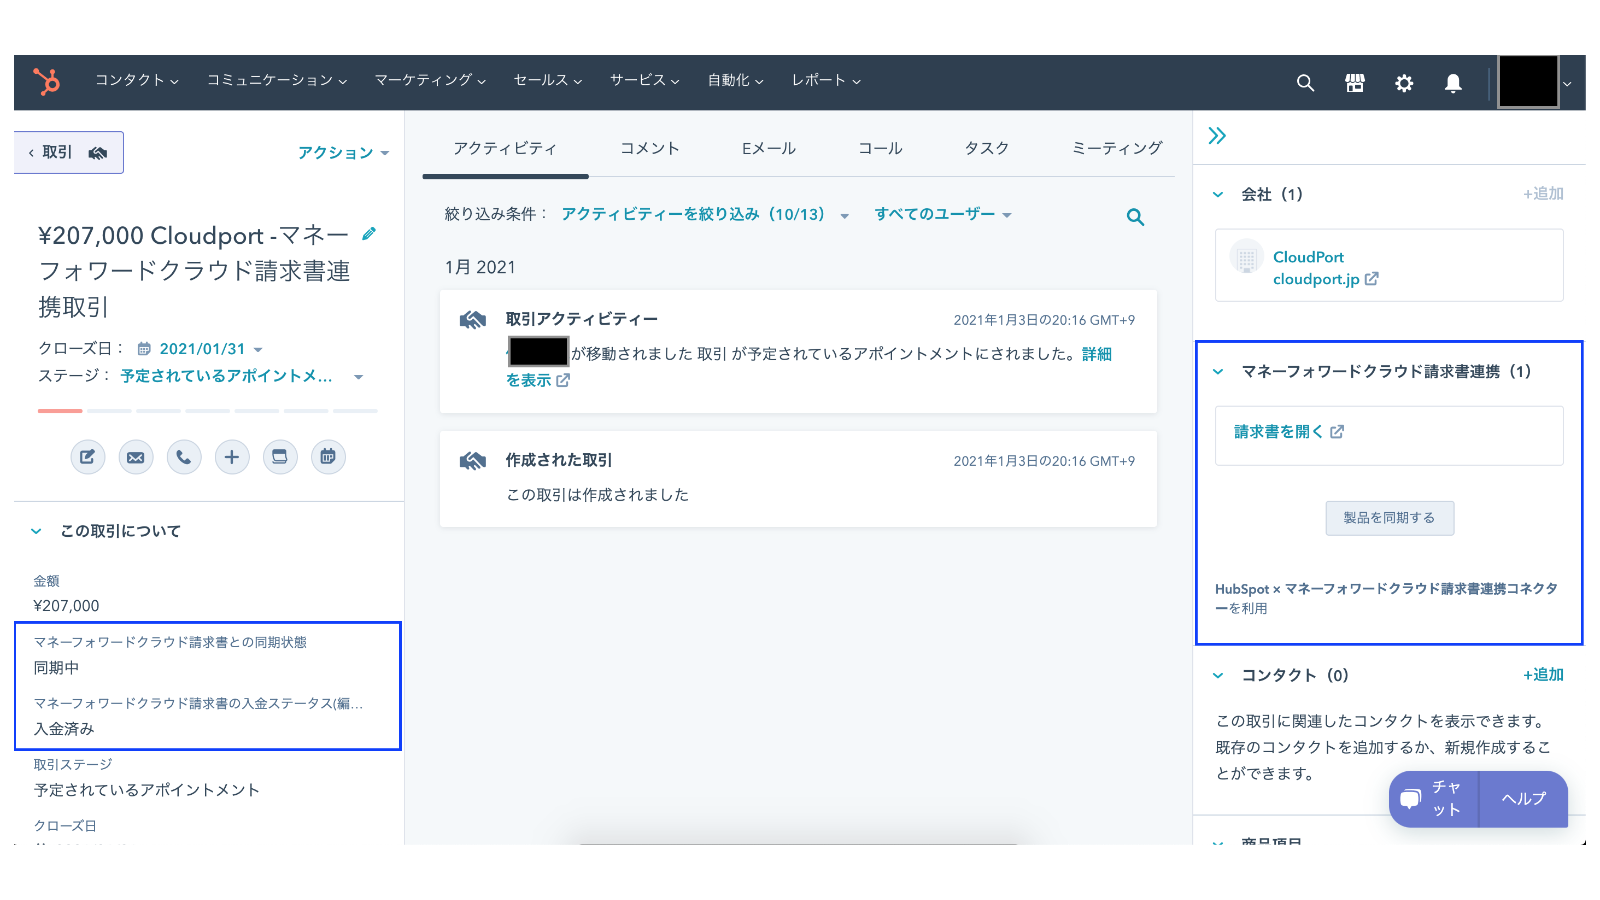Open the account menu chevron beside the avatar

point(1567,84)
